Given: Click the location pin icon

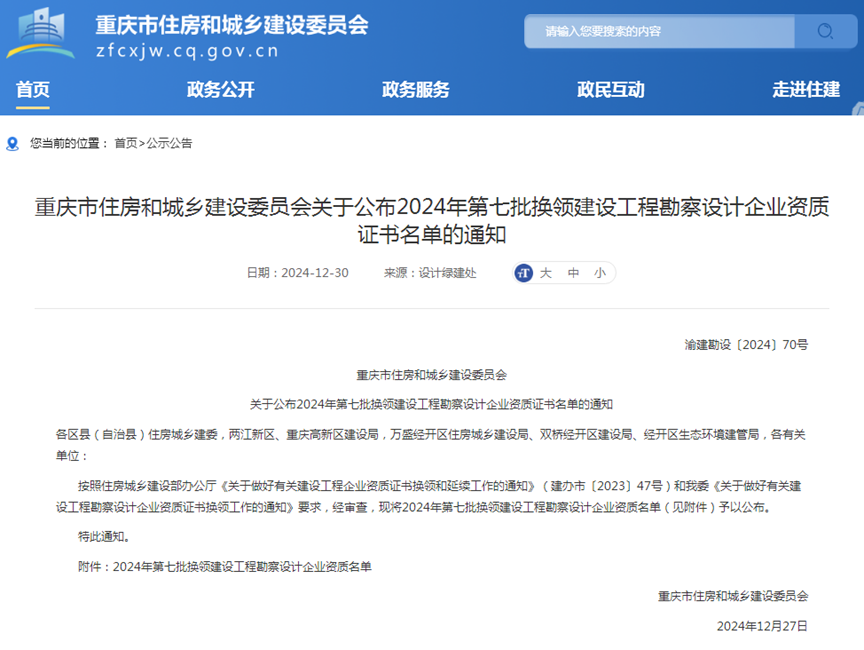Looking at the screenshot, I should click(x=12, y=144).
